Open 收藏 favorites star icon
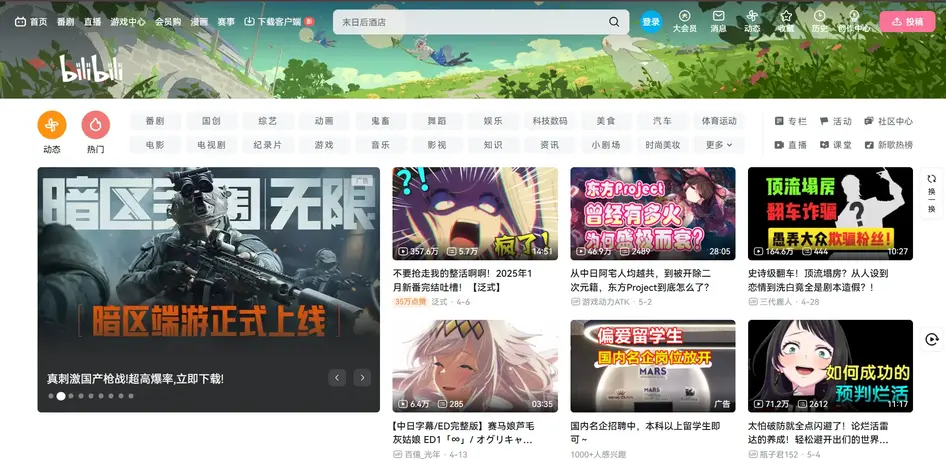 click(x=786, y=21)
